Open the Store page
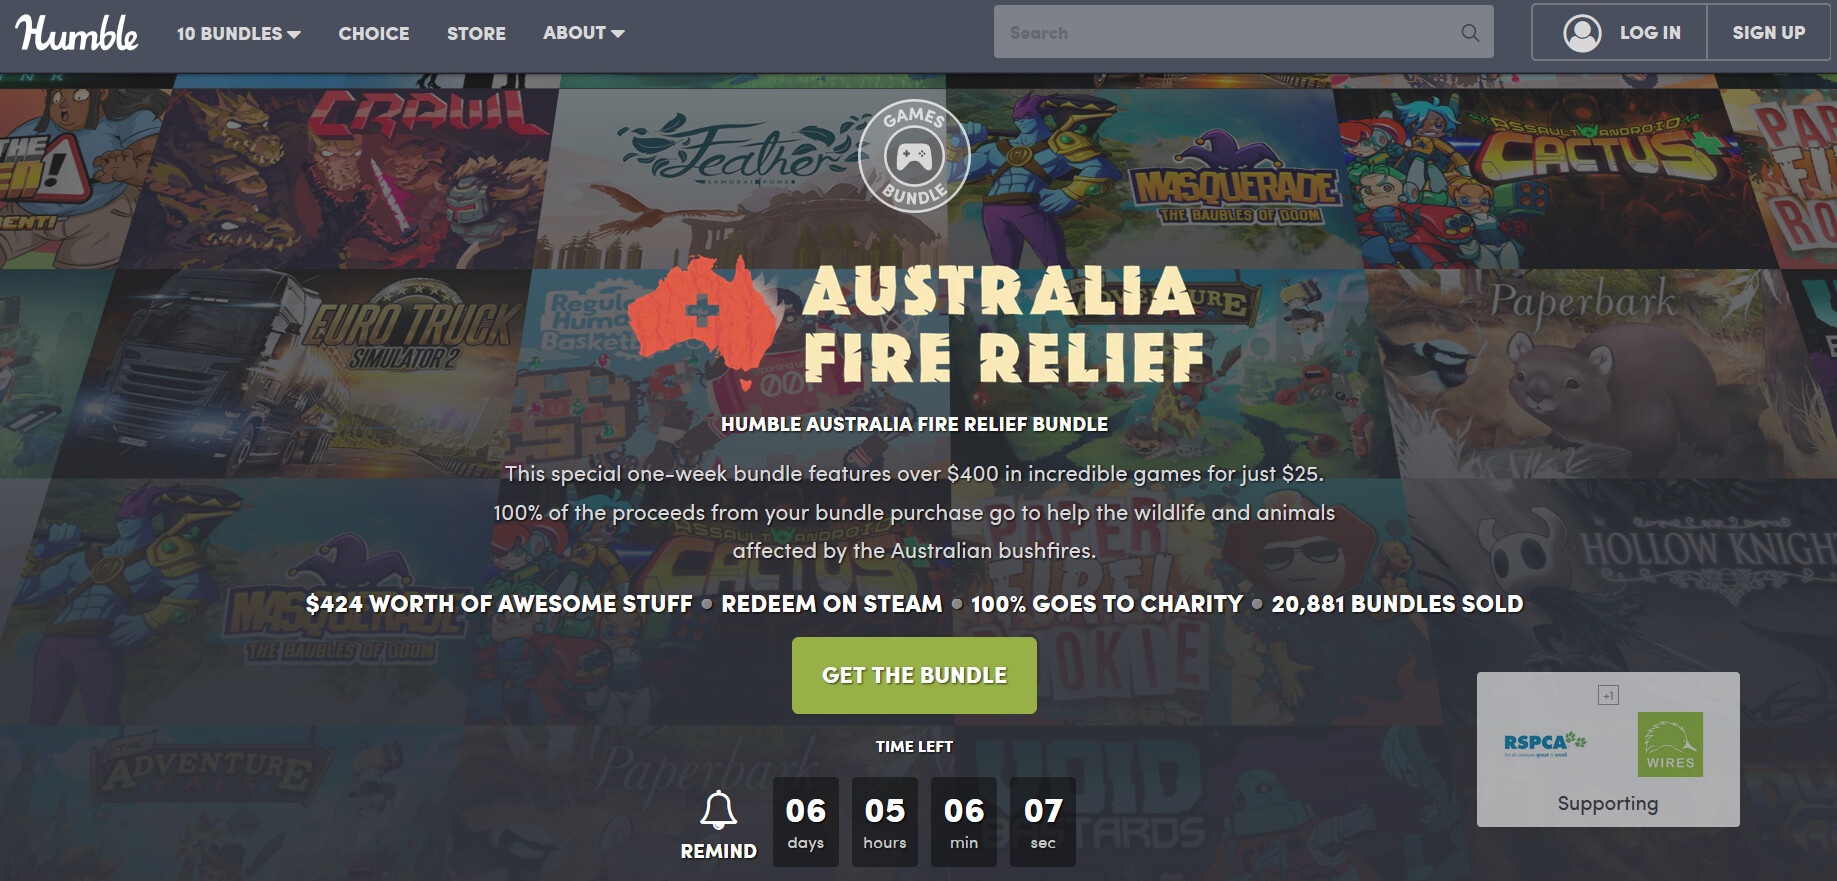 (476, 33)
